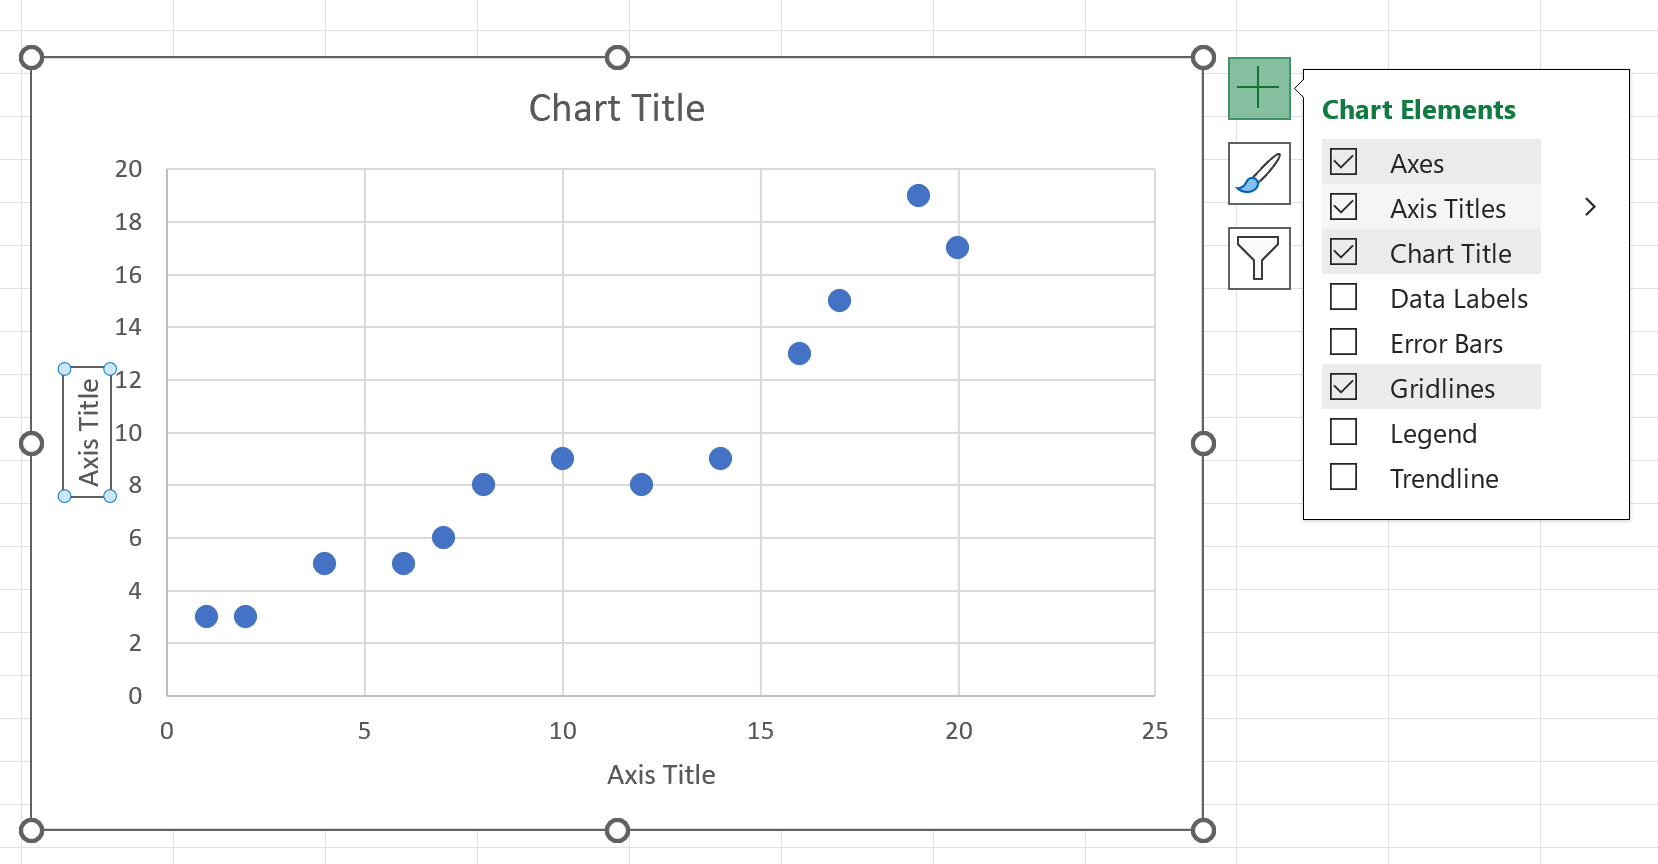Click the Gridlines row in Chart Elements
Screen dimensions: 1658x864
click(1442, 387)
